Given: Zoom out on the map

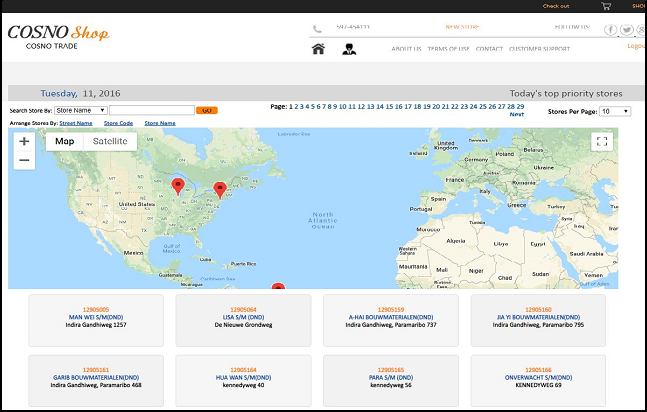Looking at the screenshot, I should pyautogui.click(x=24, y=160).
